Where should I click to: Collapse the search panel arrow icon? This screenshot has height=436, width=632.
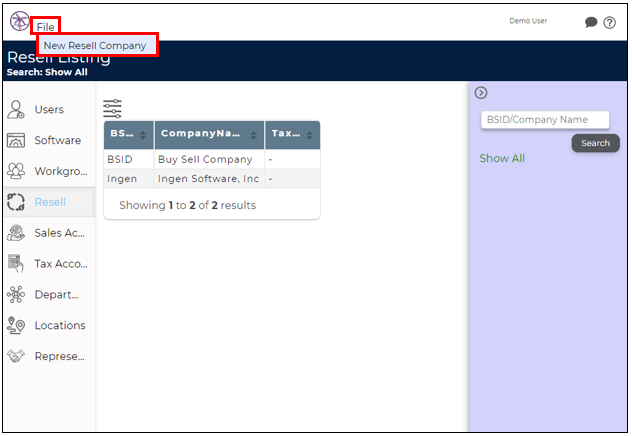480,93
